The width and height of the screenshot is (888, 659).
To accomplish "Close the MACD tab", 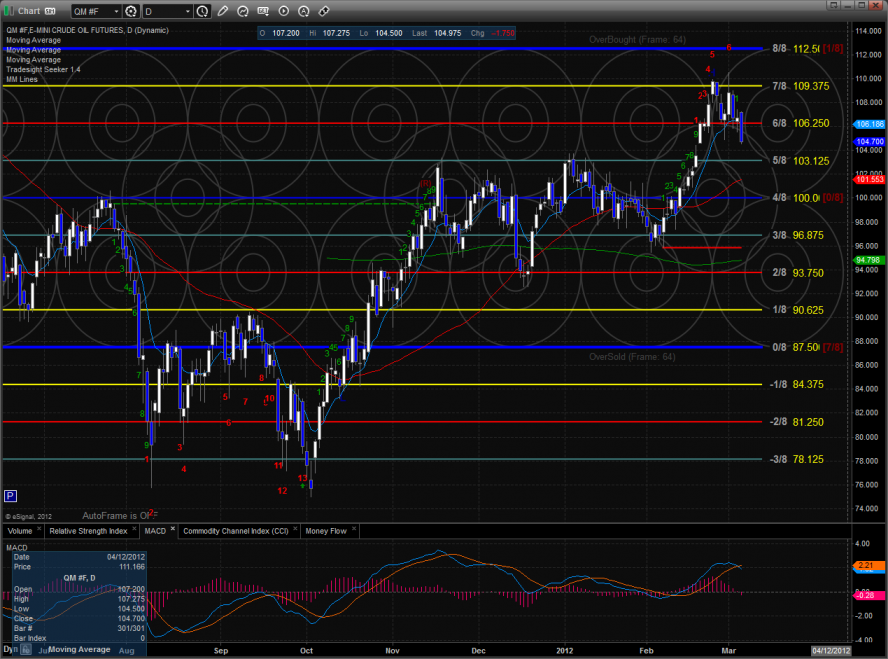I will (173, 530).
